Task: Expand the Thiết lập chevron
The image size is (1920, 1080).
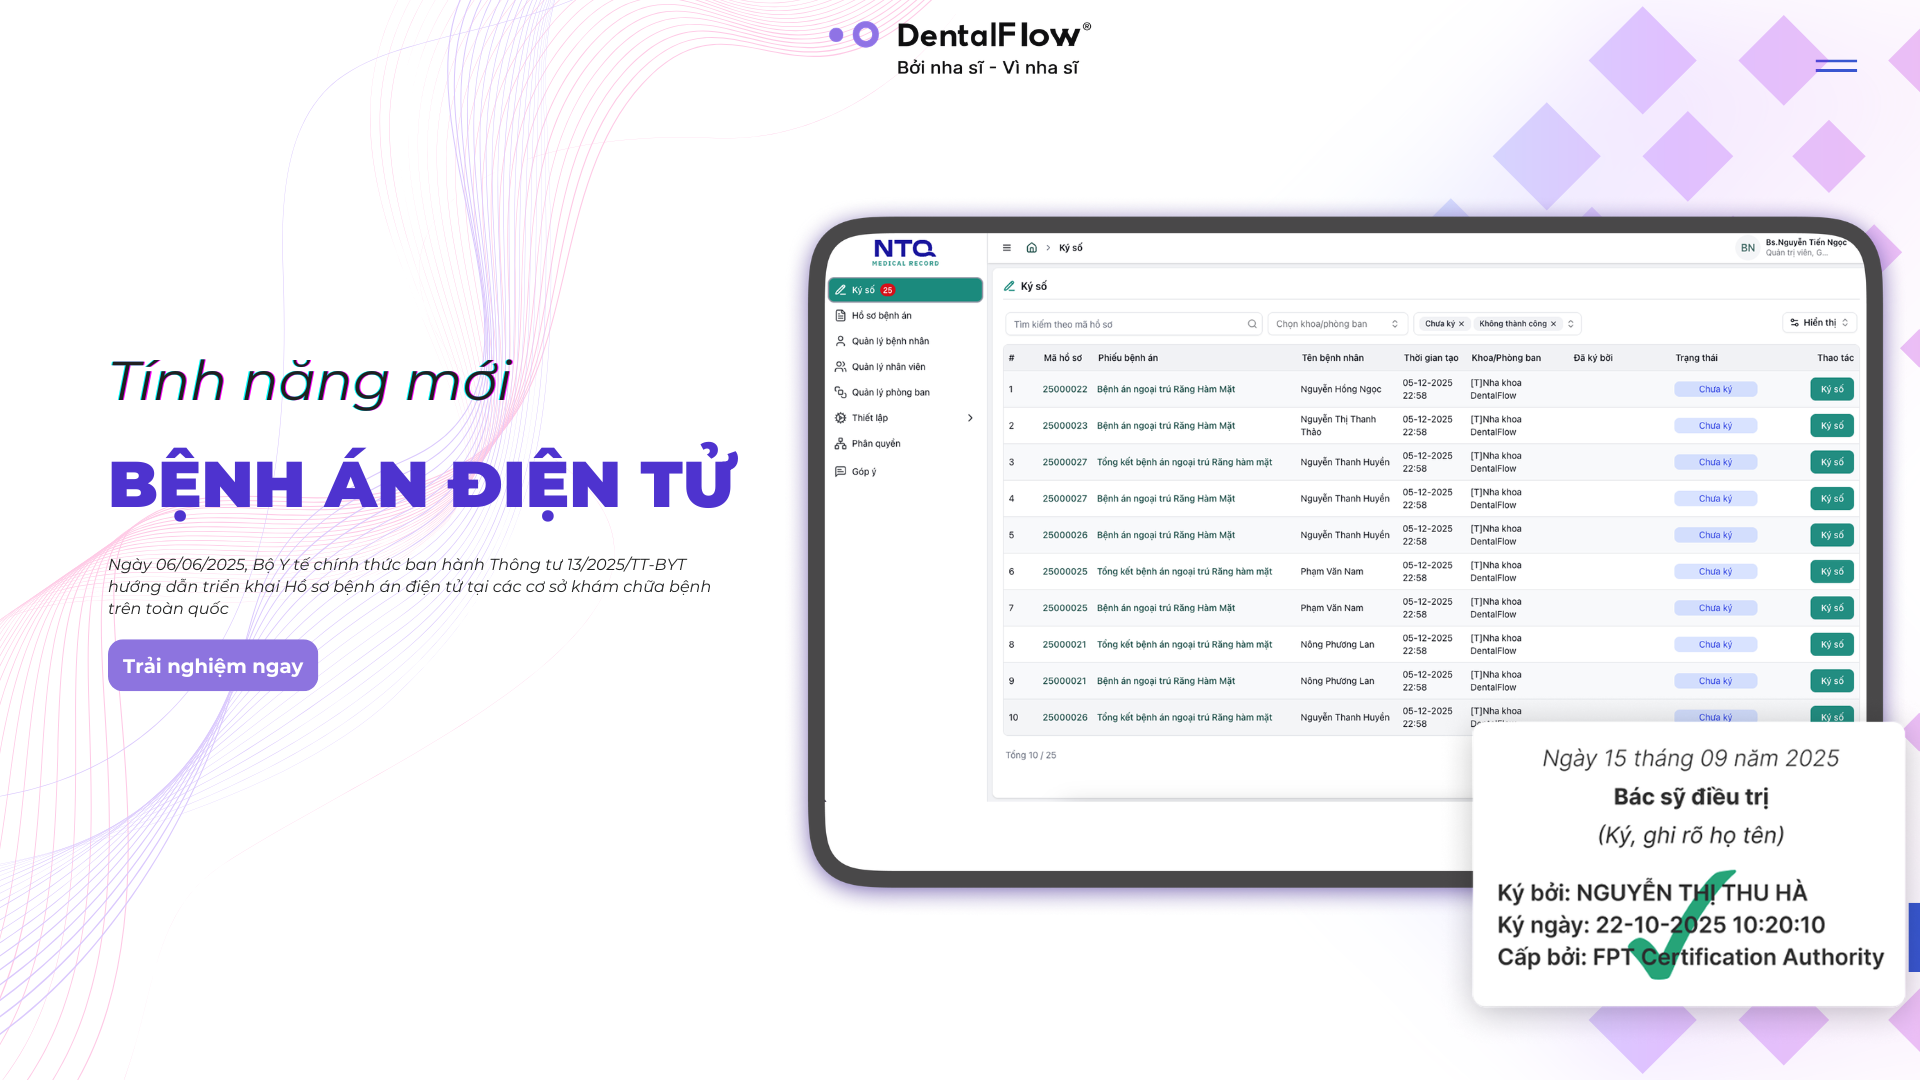Action: click(x=970, y=418)
